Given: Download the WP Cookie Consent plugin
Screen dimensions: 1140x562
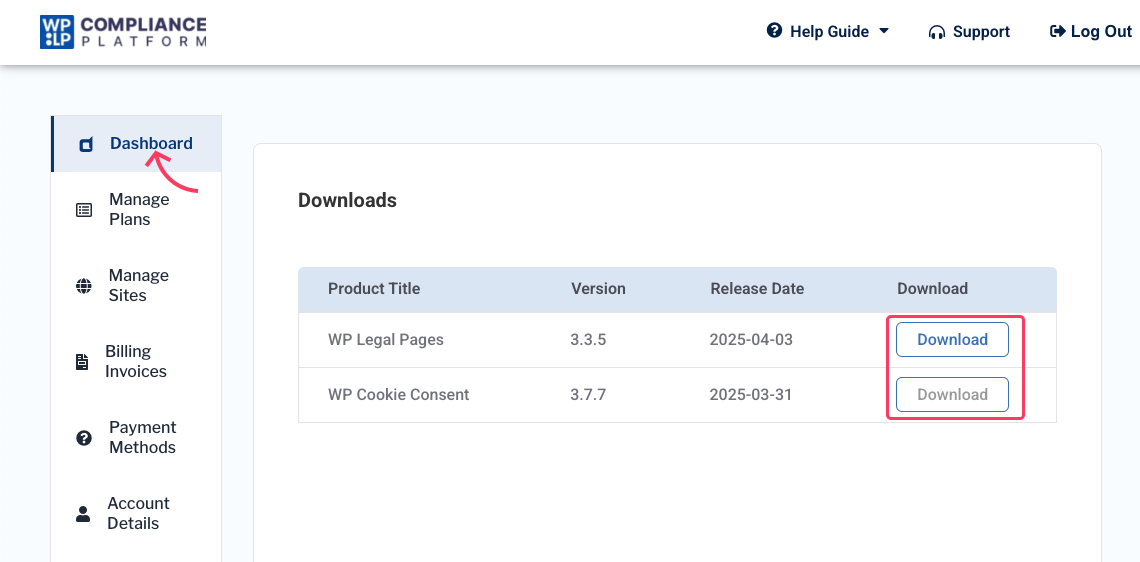Looking at the screenshot, I should click(952, 395).
